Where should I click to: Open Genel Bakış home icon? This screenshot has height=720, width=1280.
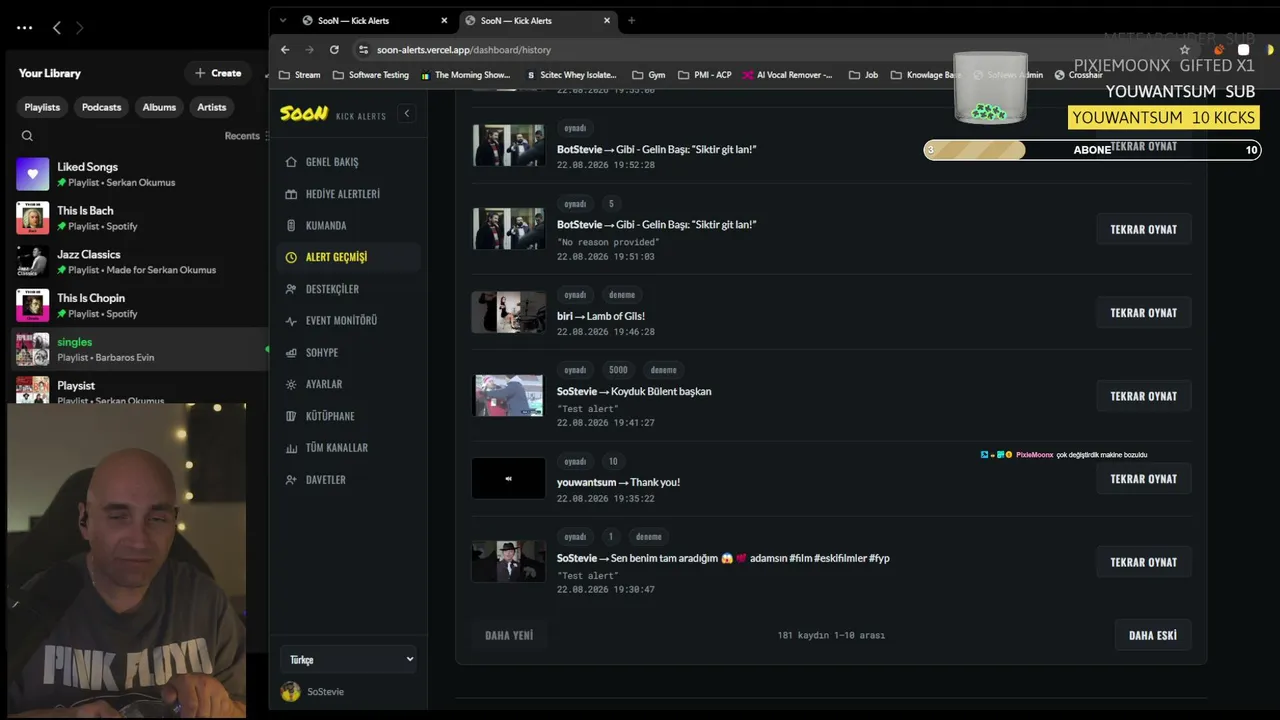click(x=291, y=162)
